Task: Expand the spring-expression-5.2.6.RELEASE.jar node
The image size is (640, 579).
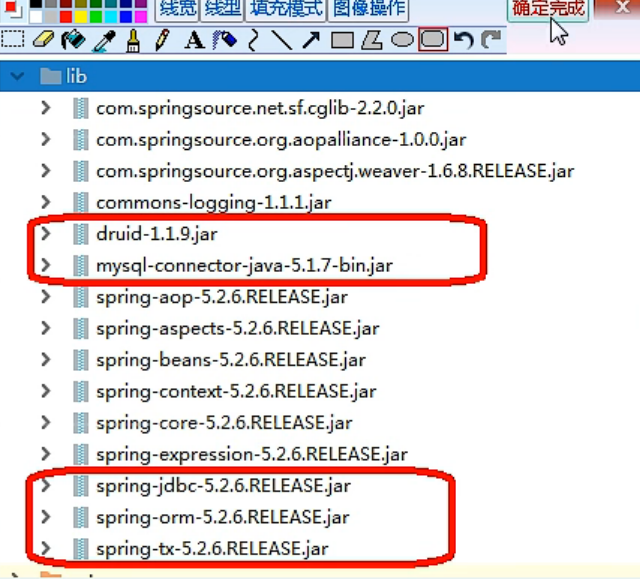Action: click(46, 454)
